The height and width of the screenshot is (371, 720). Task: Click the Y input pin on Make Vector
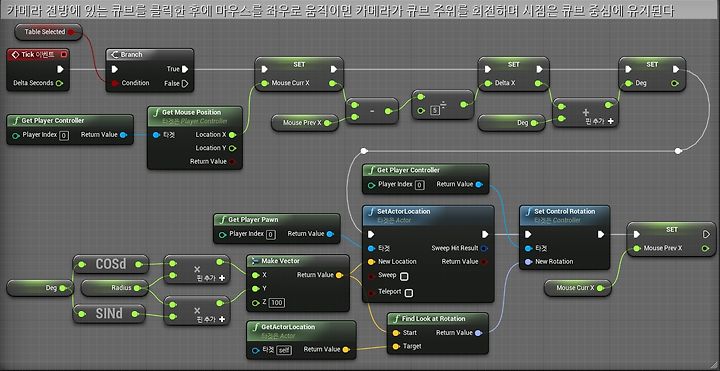click(255, 289)
